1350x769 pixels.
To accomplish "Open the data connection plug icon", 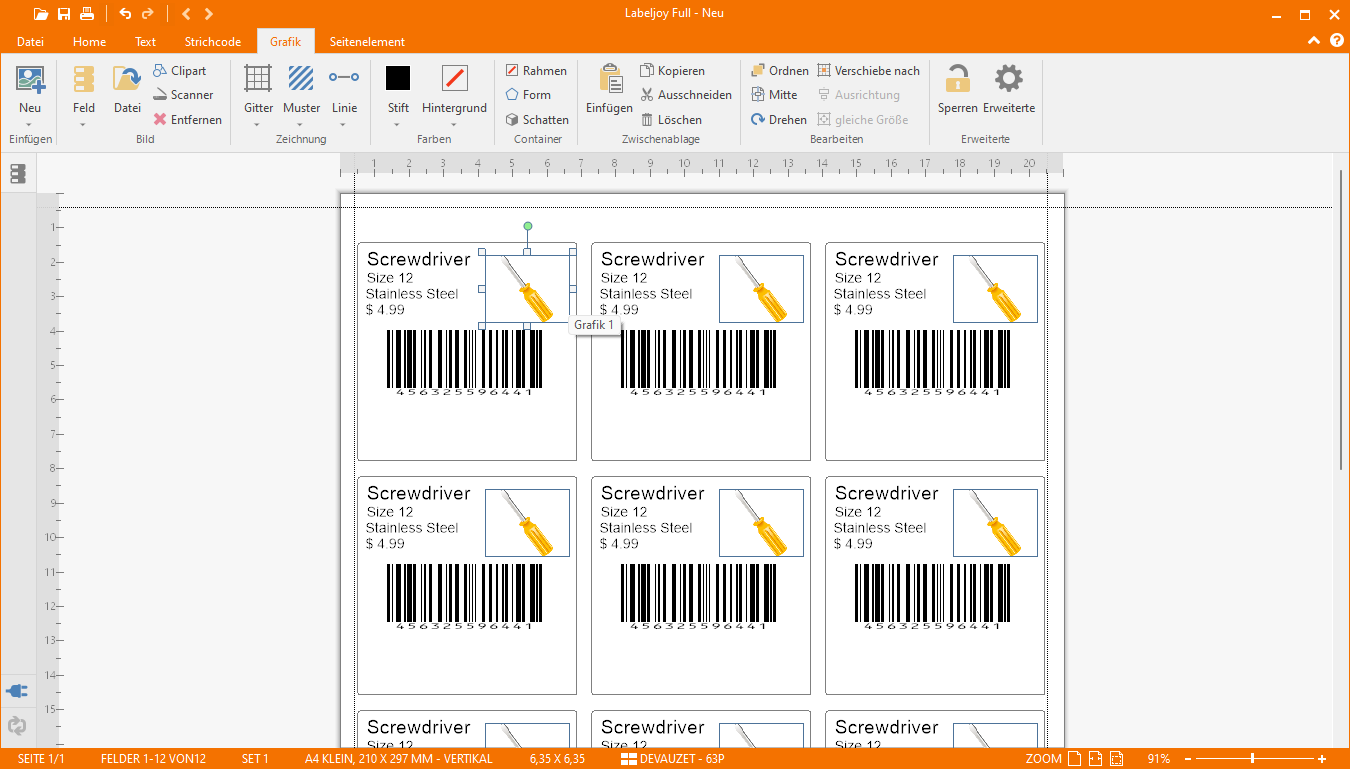I will coord(17,690).
